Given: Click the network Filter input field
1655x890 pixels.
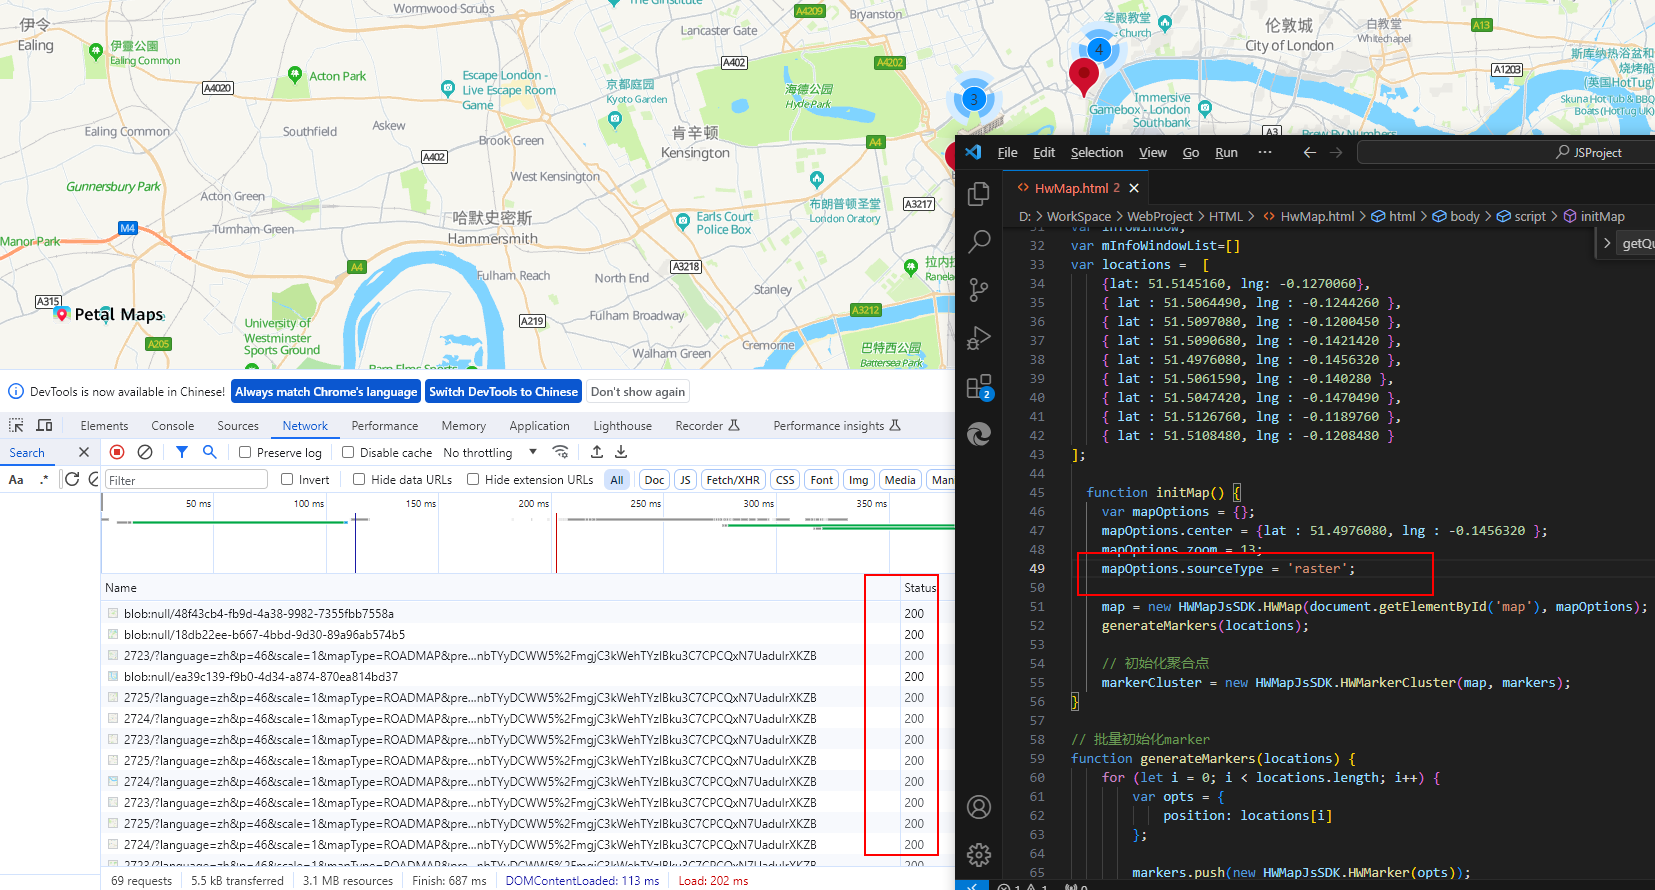Looking at the screenshot, I should pos(186,480).
